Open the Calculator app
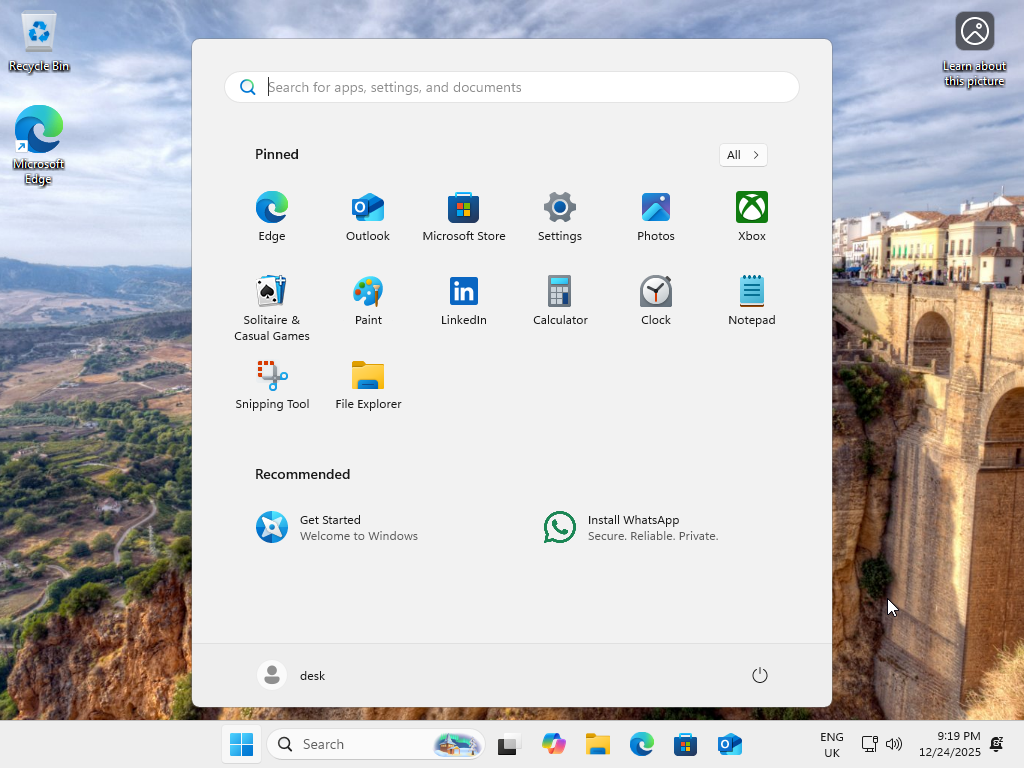 tap(560, 299)
